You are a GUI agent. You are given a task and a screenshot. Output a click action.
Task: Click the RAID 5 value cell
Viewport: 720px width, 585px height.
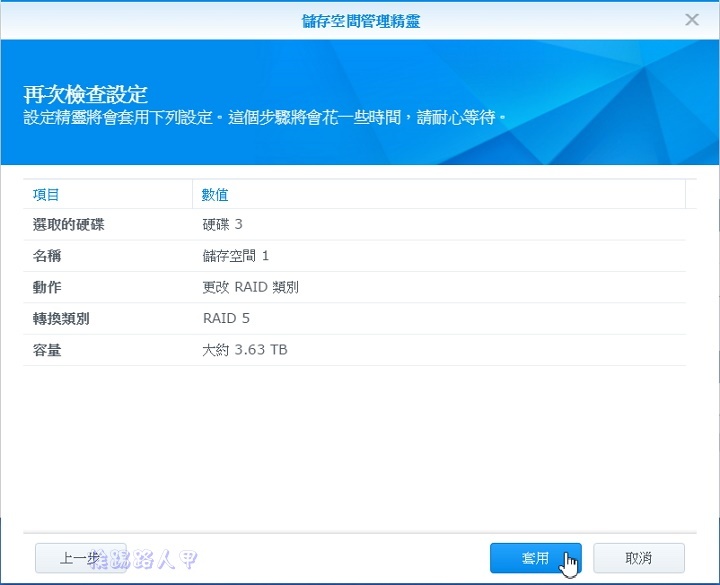coord(226,318)
